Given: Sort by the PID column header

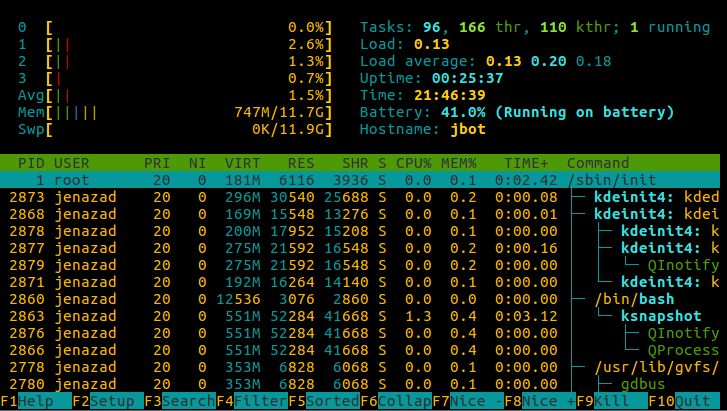Looking at the screenshot, I should pos(31,163).
